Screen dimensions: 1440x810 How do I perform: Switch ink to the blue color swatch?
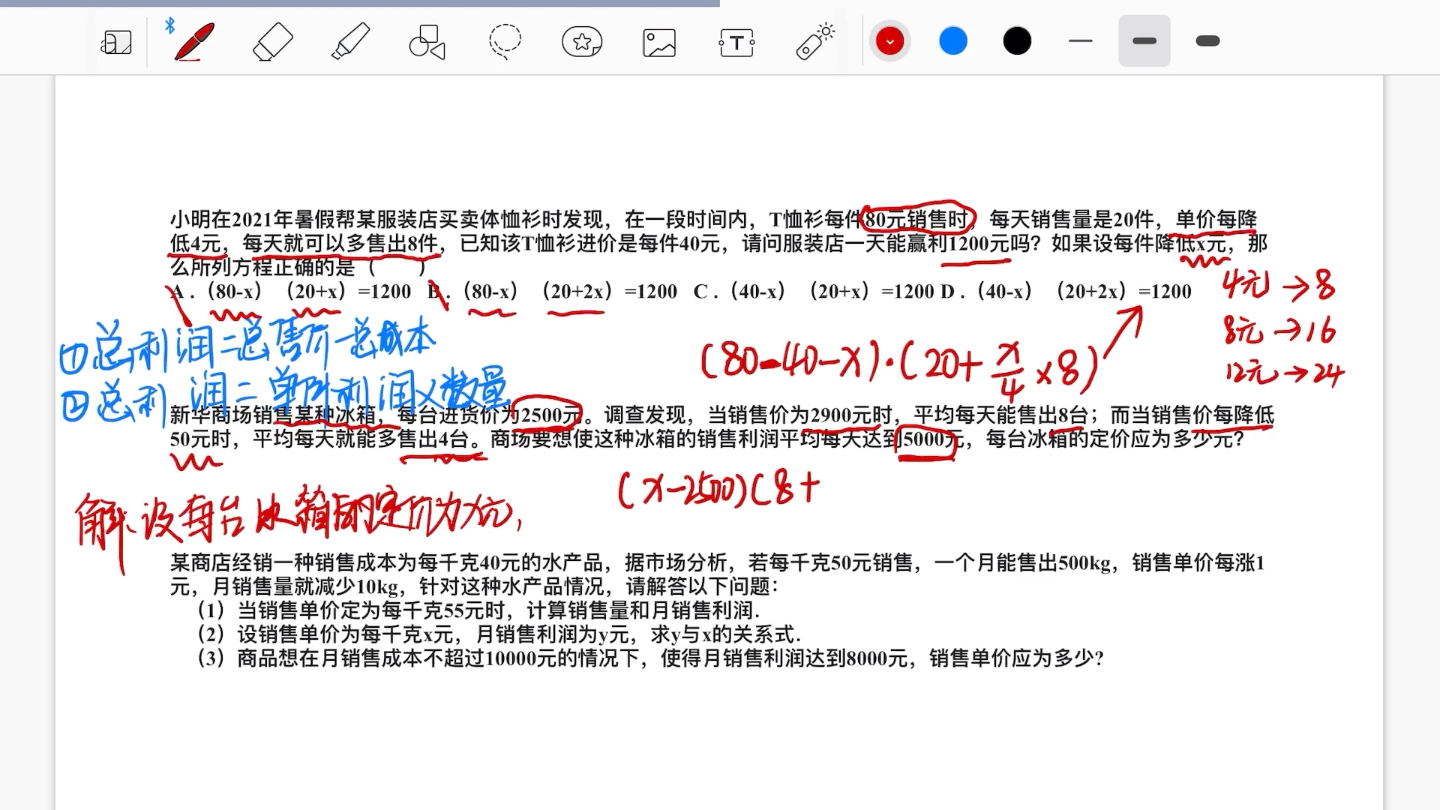point(953,40)
